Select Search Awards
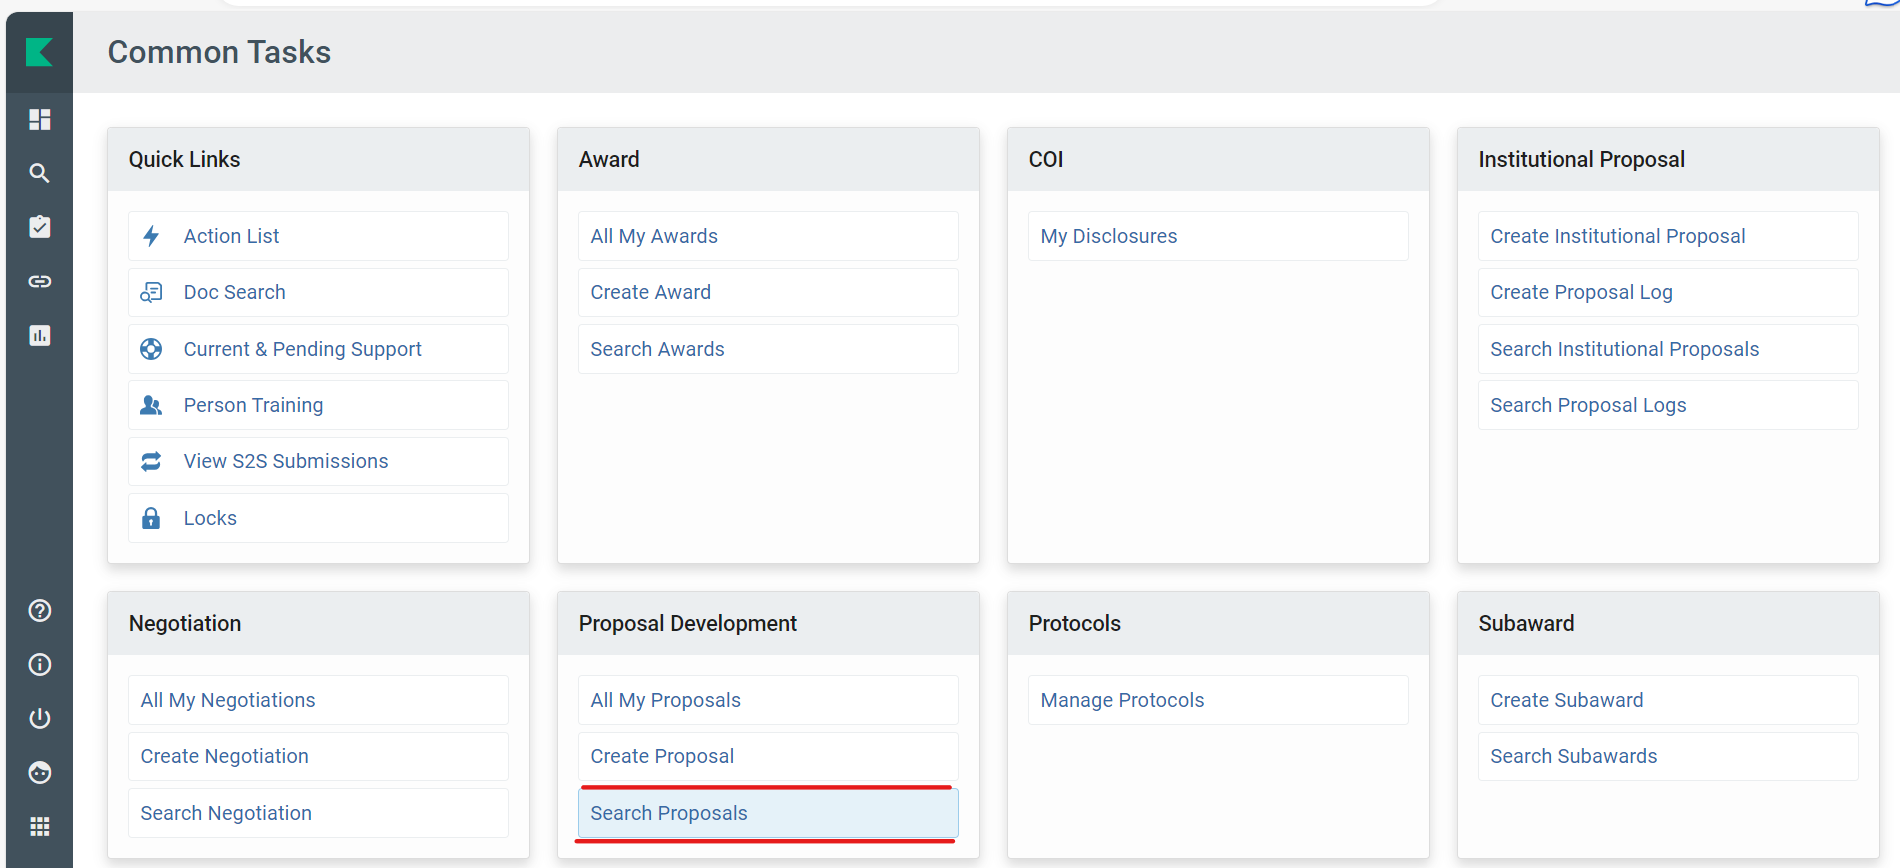Image resolution: width=1900 pixels, height=868 pixels. pyautogui.click(x=768, y=349)
